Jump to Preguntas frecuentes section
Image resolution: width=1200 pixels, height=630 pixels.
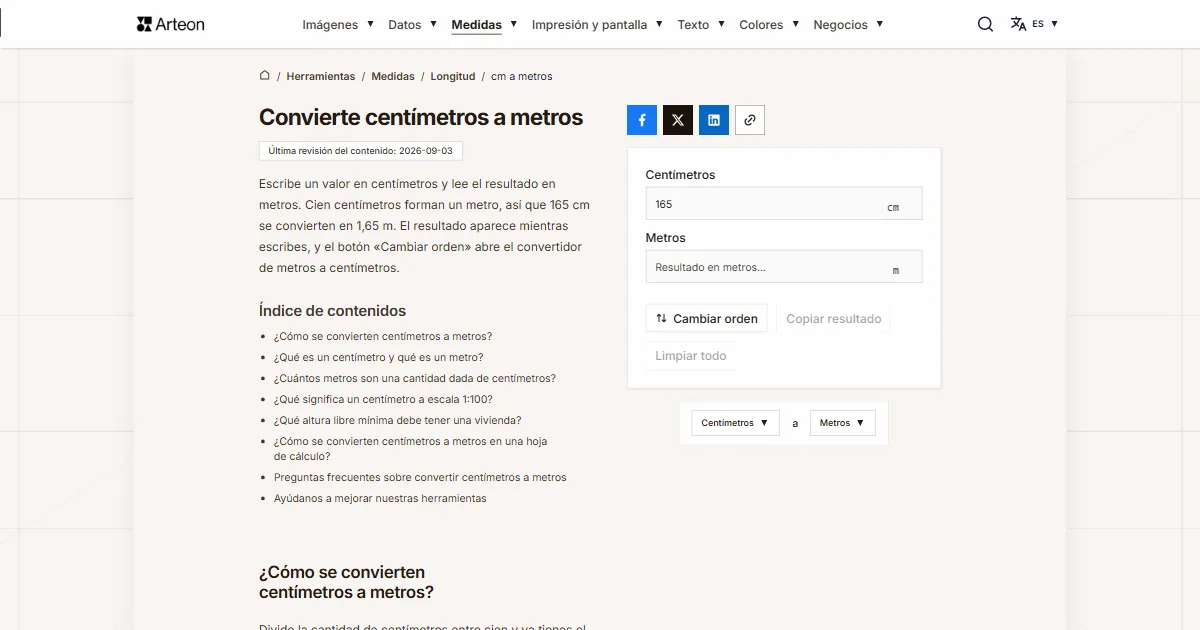420,477
